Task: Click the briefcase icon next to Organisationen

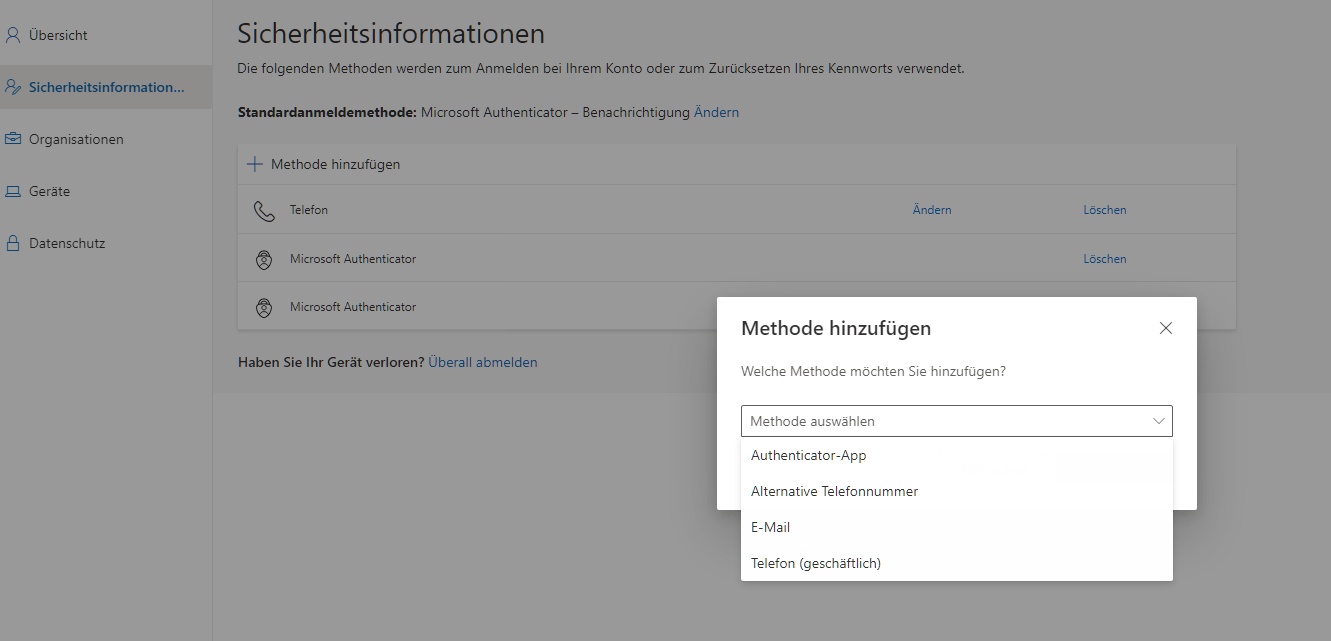Action: pos(13,139)
